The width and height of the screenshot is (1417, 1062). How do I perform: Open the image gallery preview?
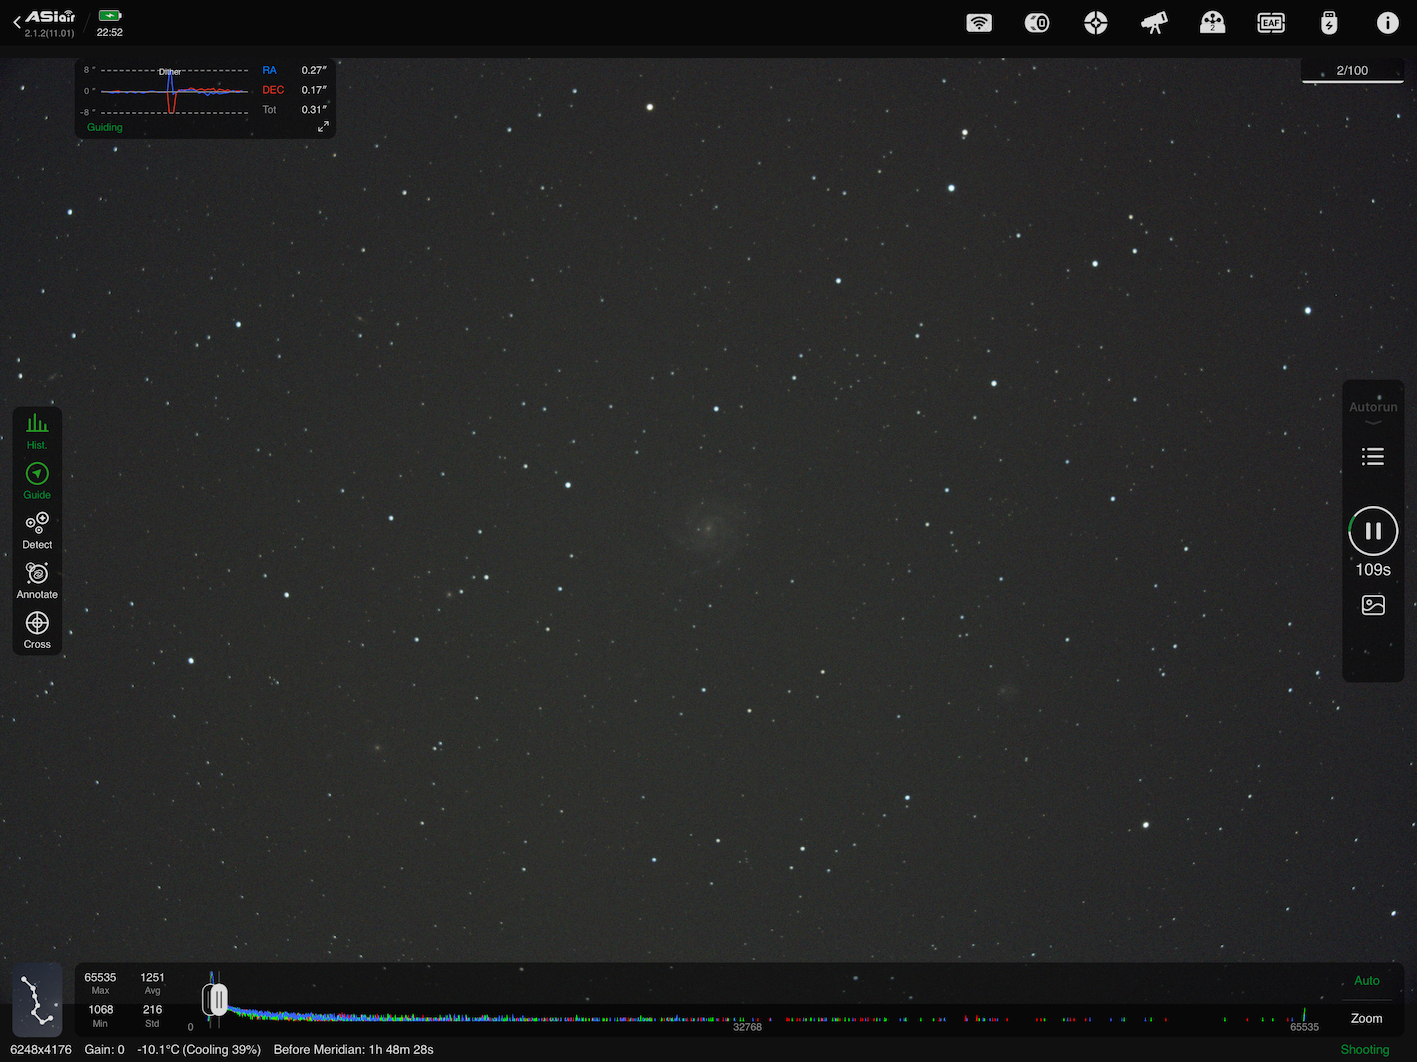(x=1373, y=605)
